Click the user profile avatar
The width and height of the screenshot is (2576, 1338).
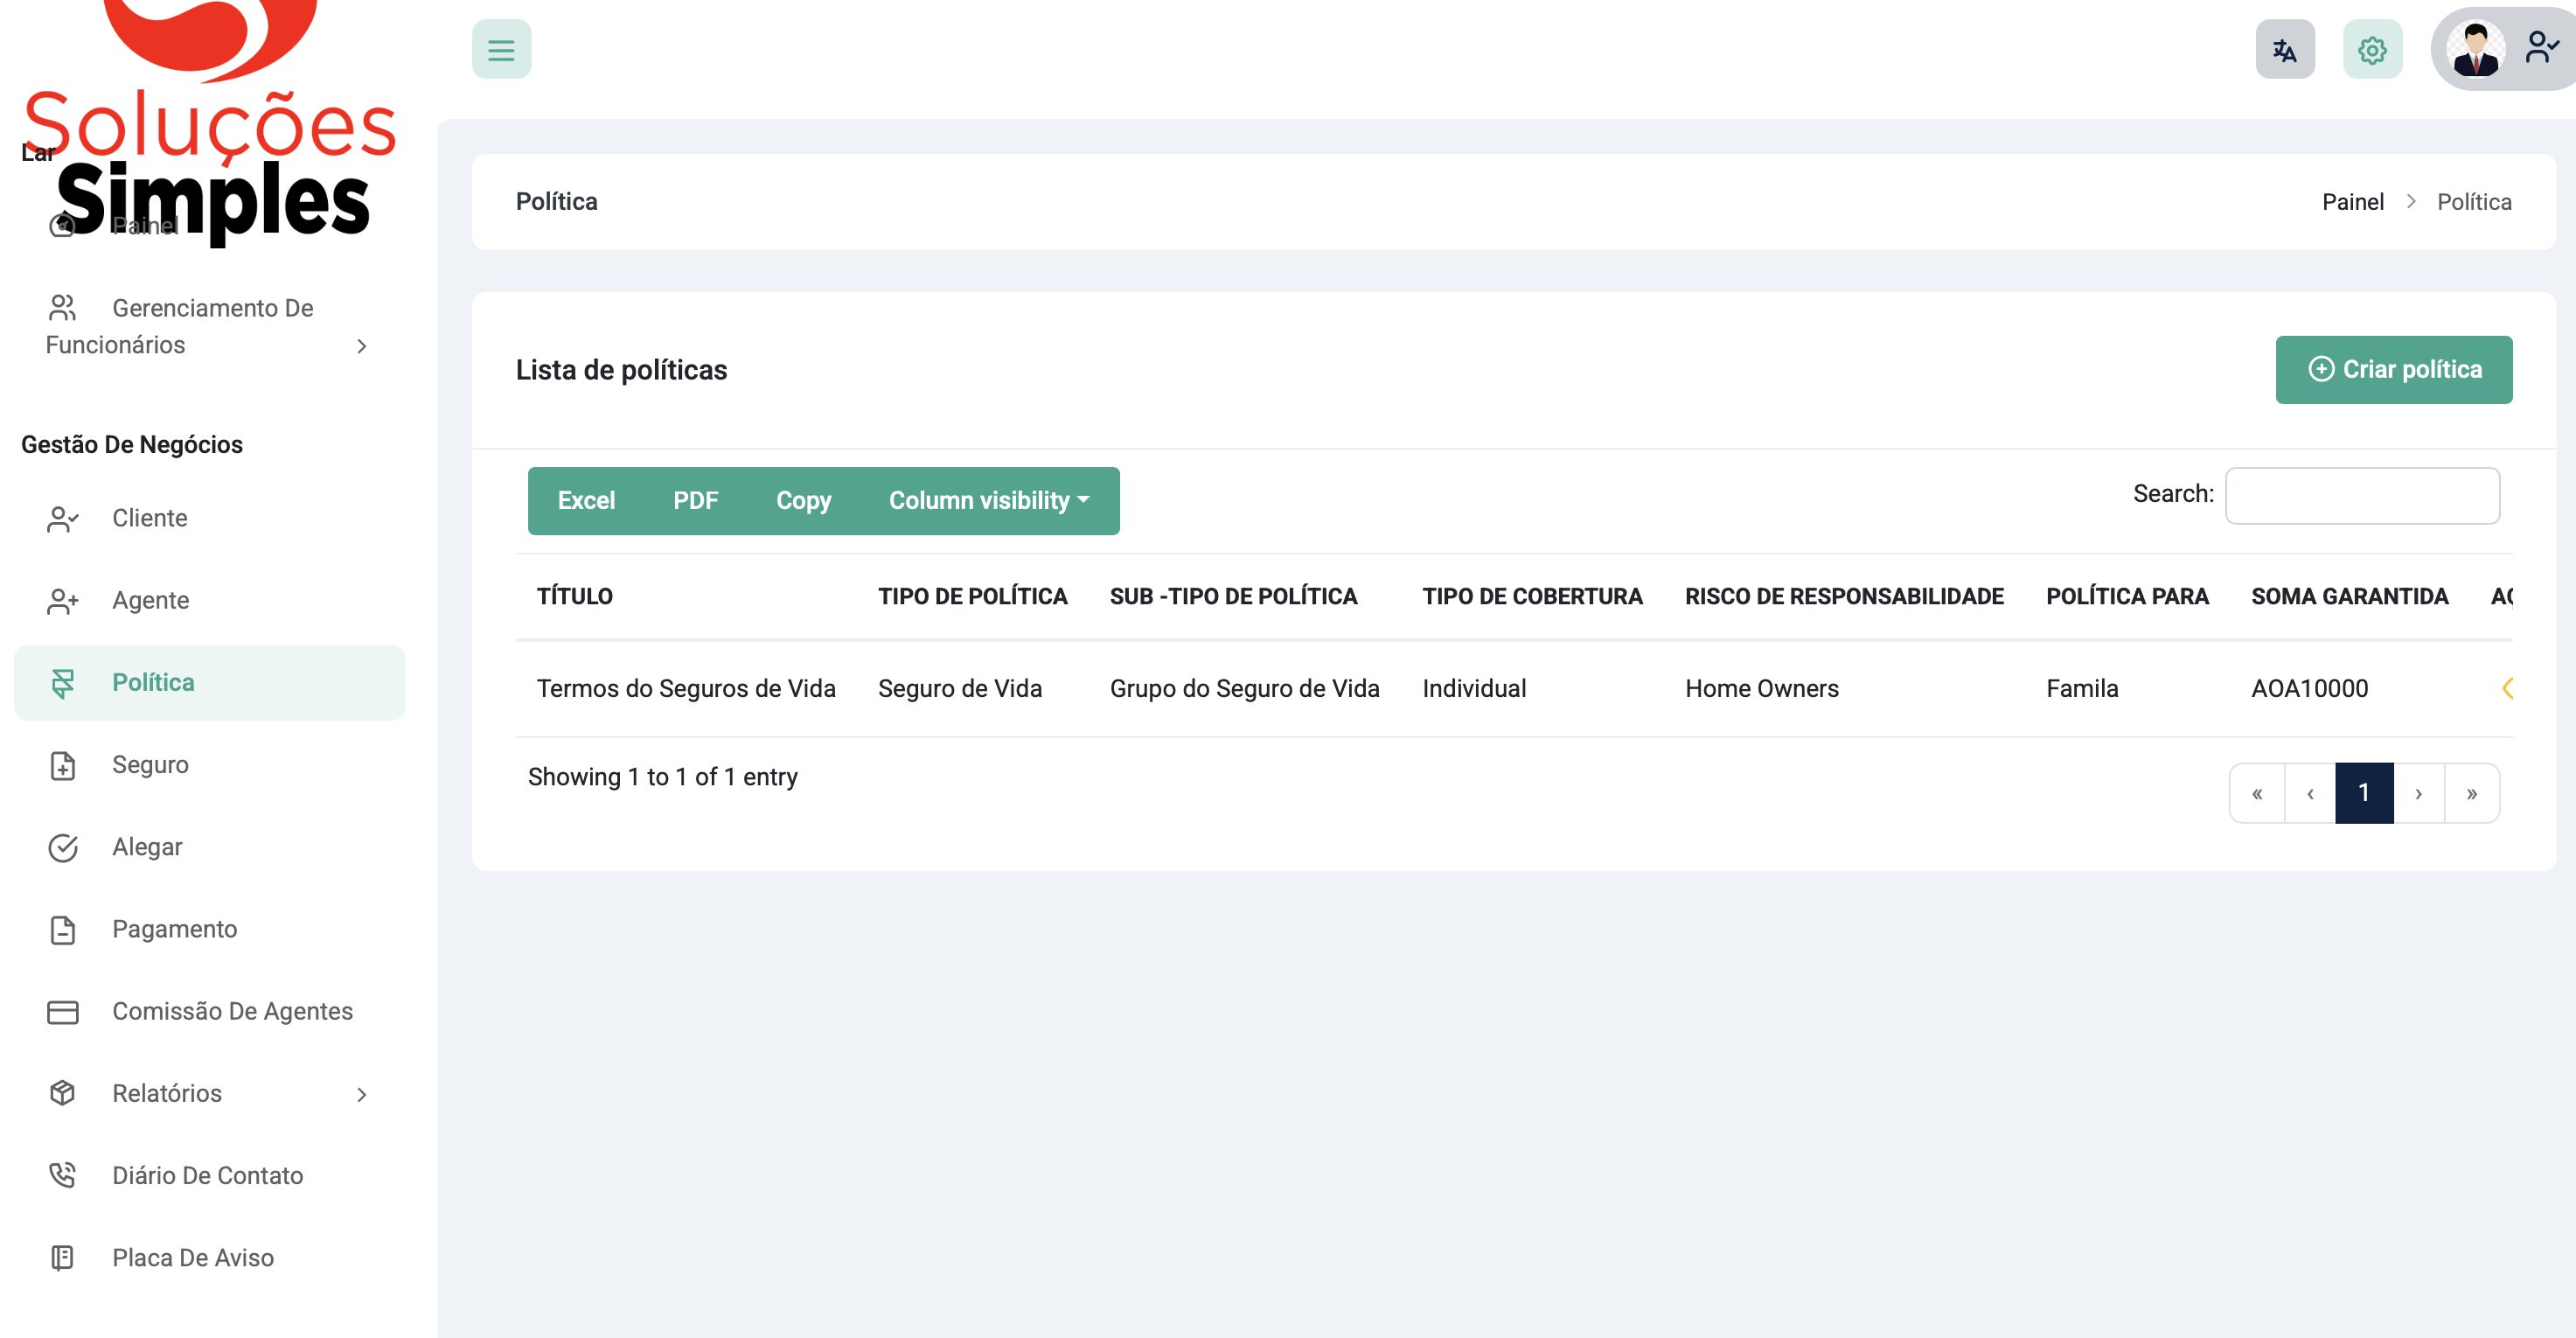2475,50
